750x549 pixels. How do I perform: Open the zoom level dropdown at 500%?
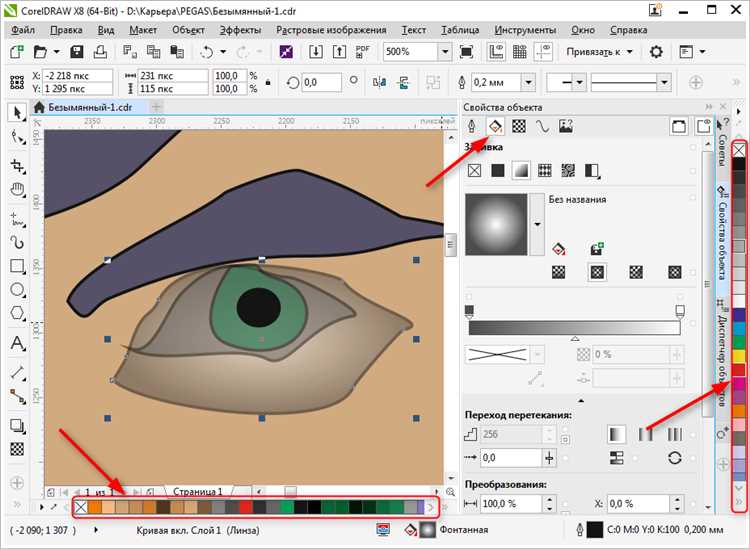[445, 51]
